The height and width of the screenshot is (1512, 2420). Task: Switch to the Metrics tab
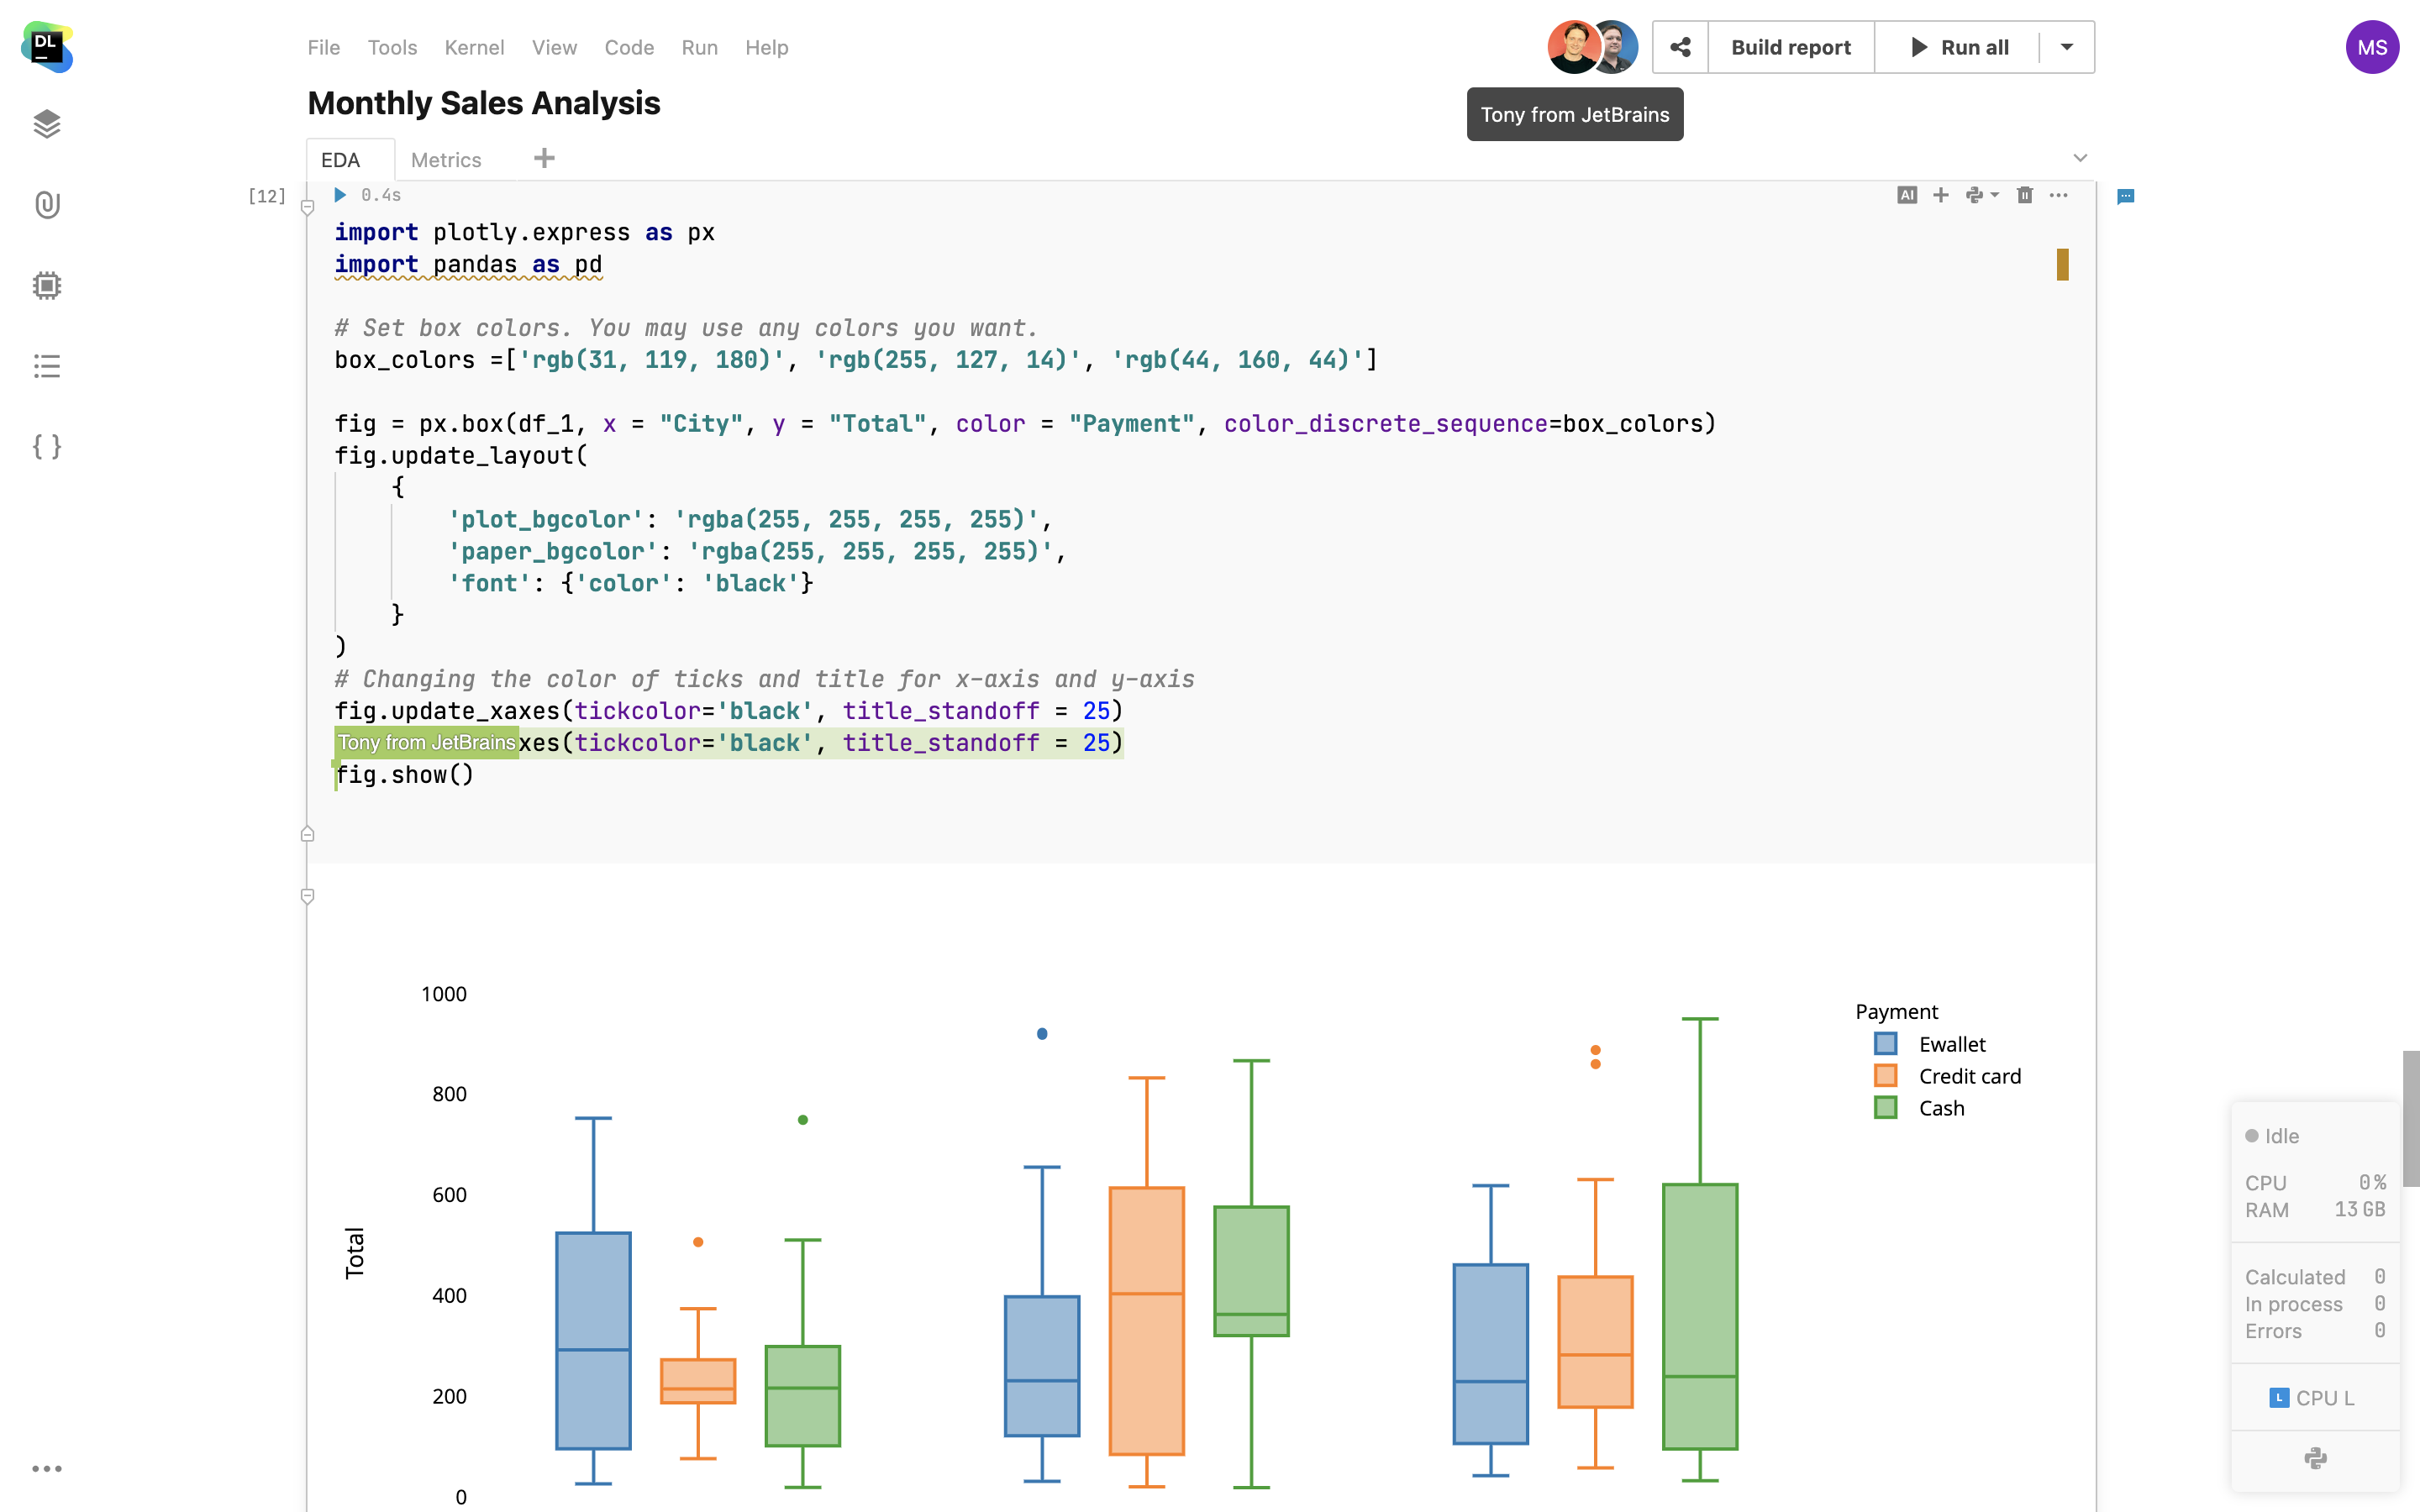[x=446, y=160]
